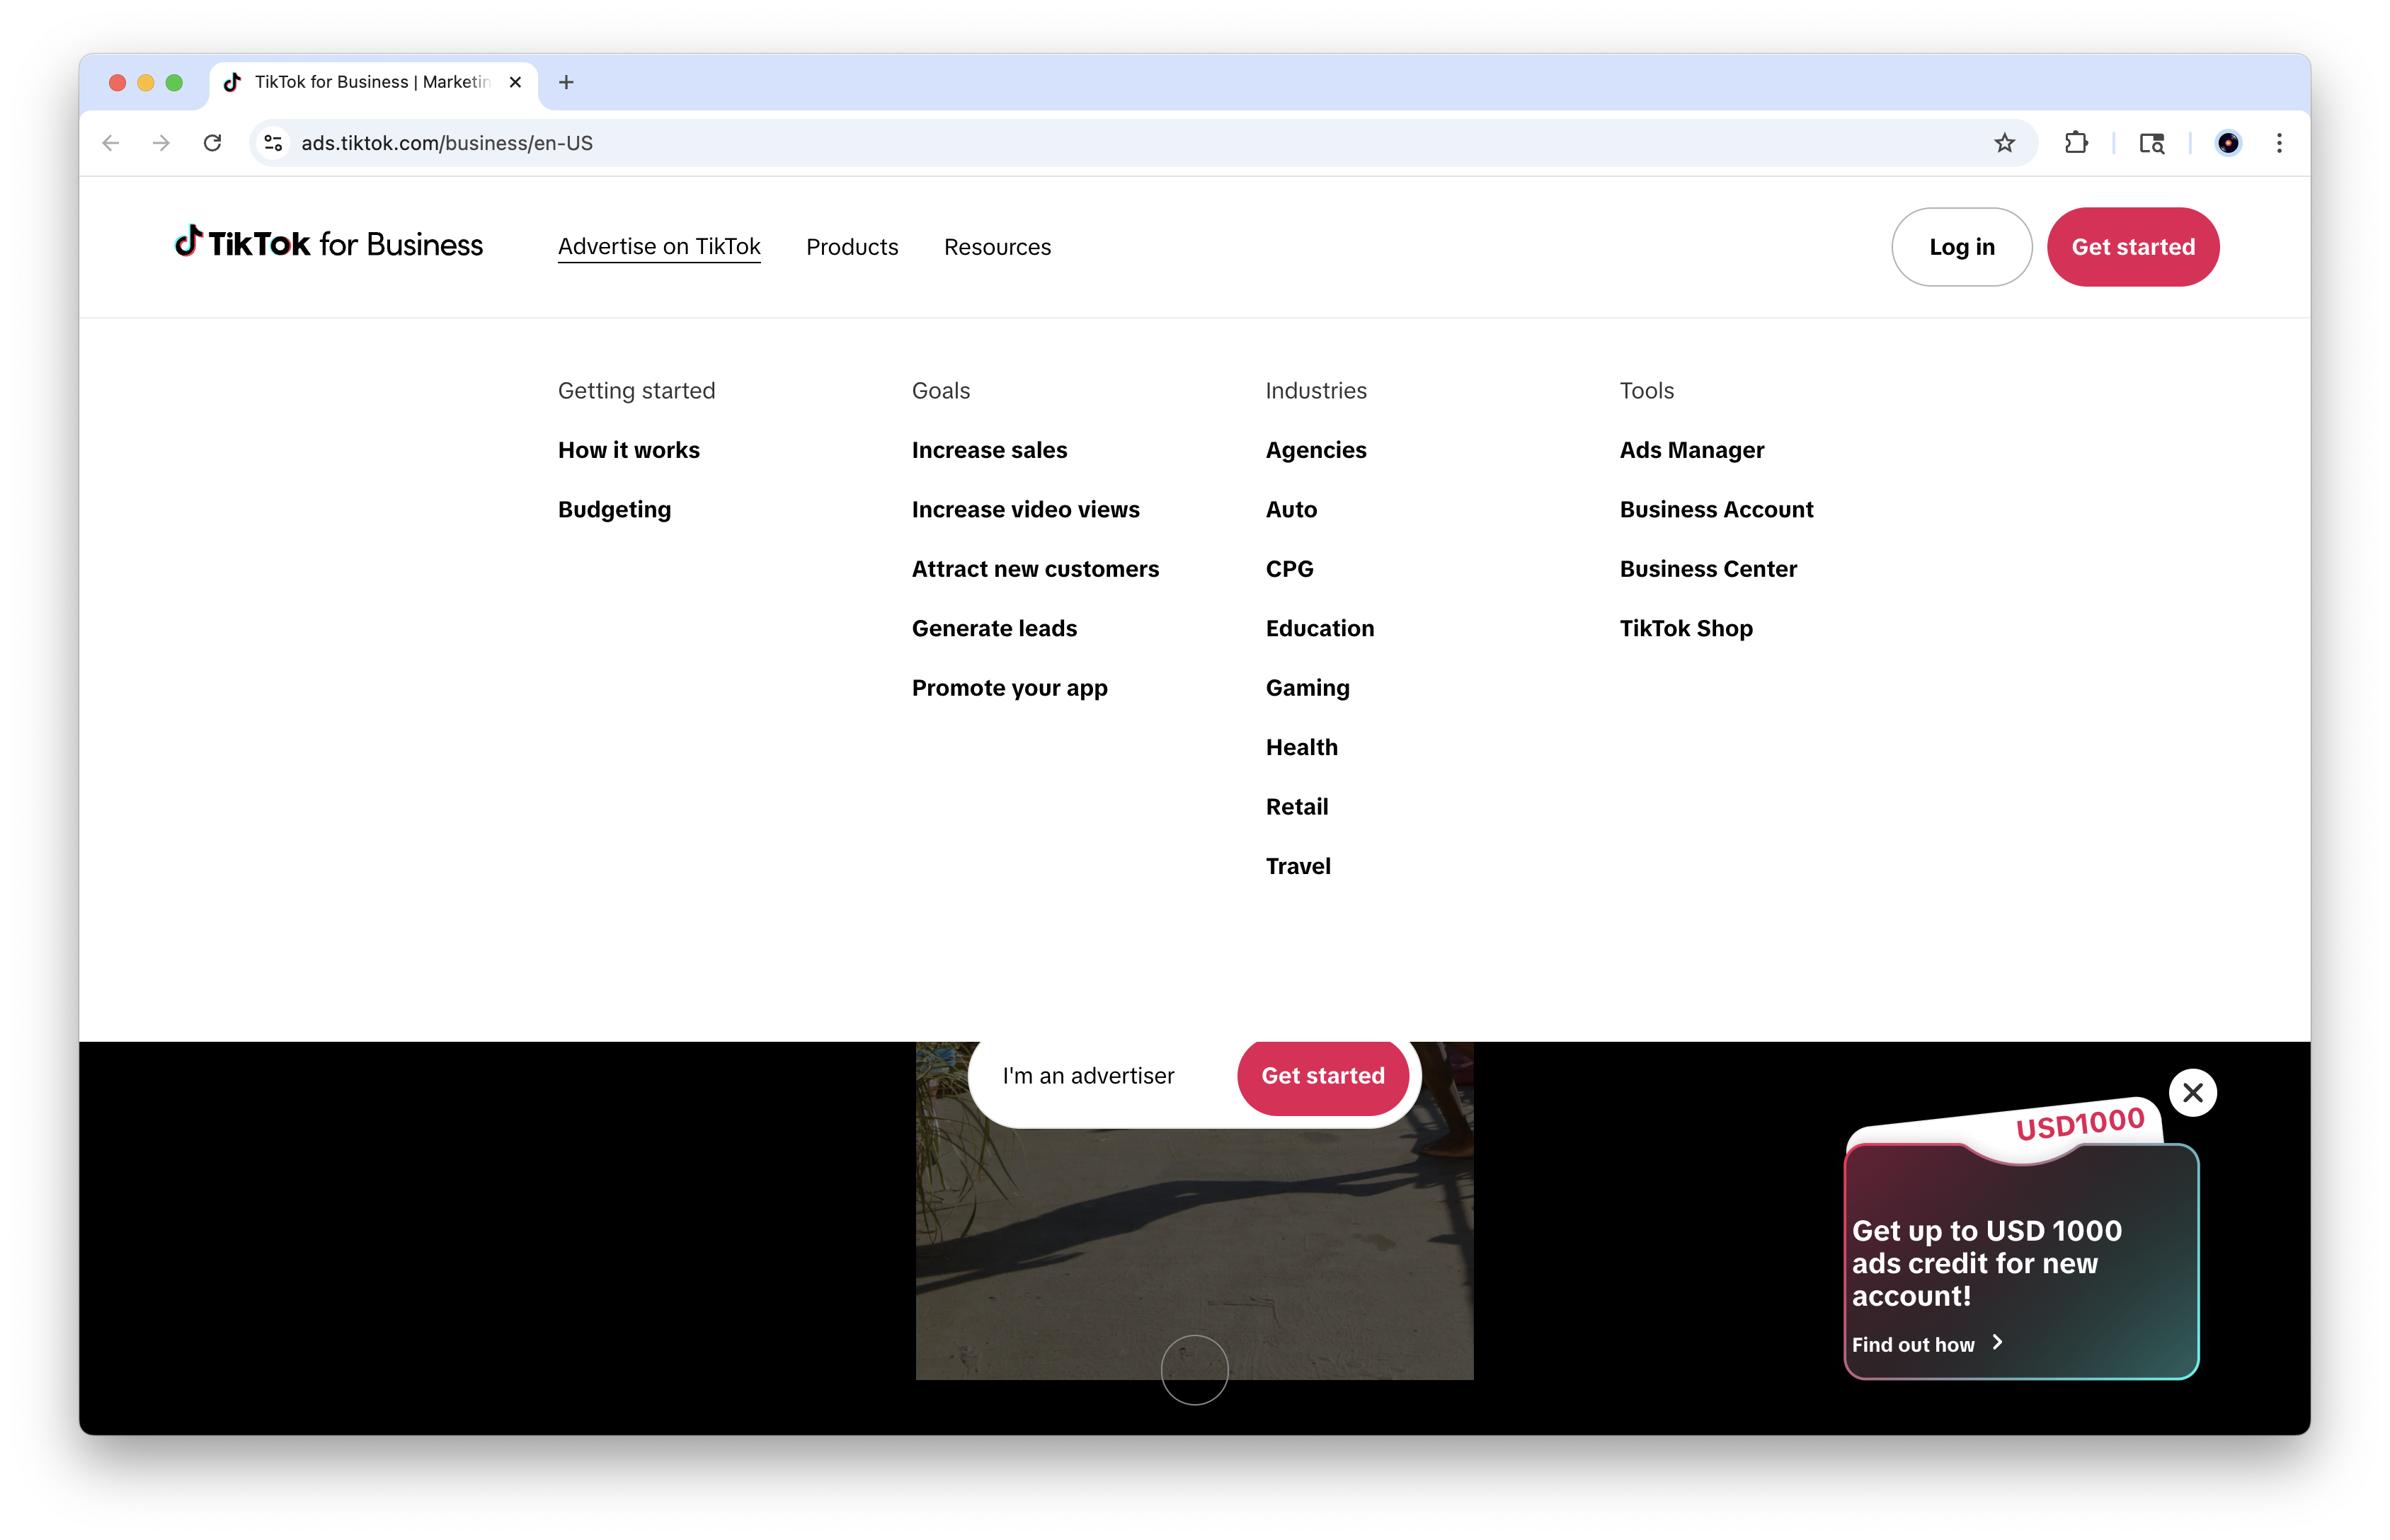Reload the page with the refresh icon
2390x1540 pixels.
coord(212,143)
